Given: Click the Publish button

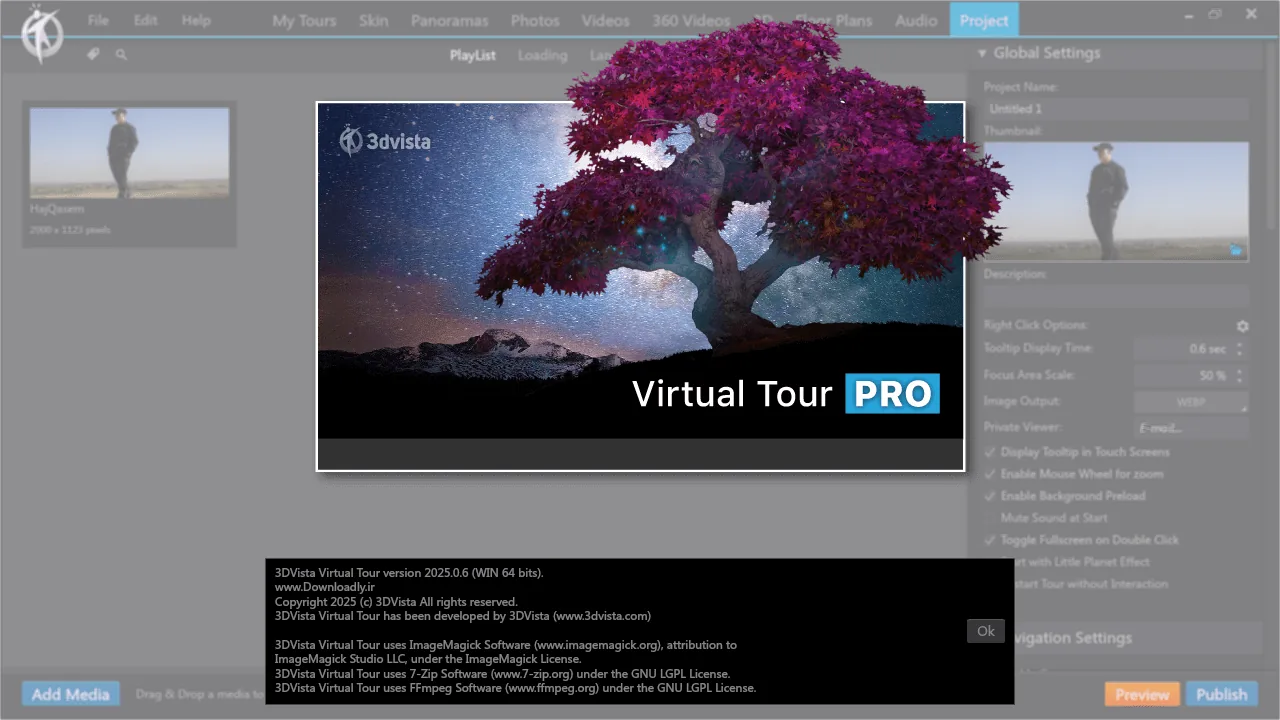Looking at the screenshot, I should (1222, 694).
